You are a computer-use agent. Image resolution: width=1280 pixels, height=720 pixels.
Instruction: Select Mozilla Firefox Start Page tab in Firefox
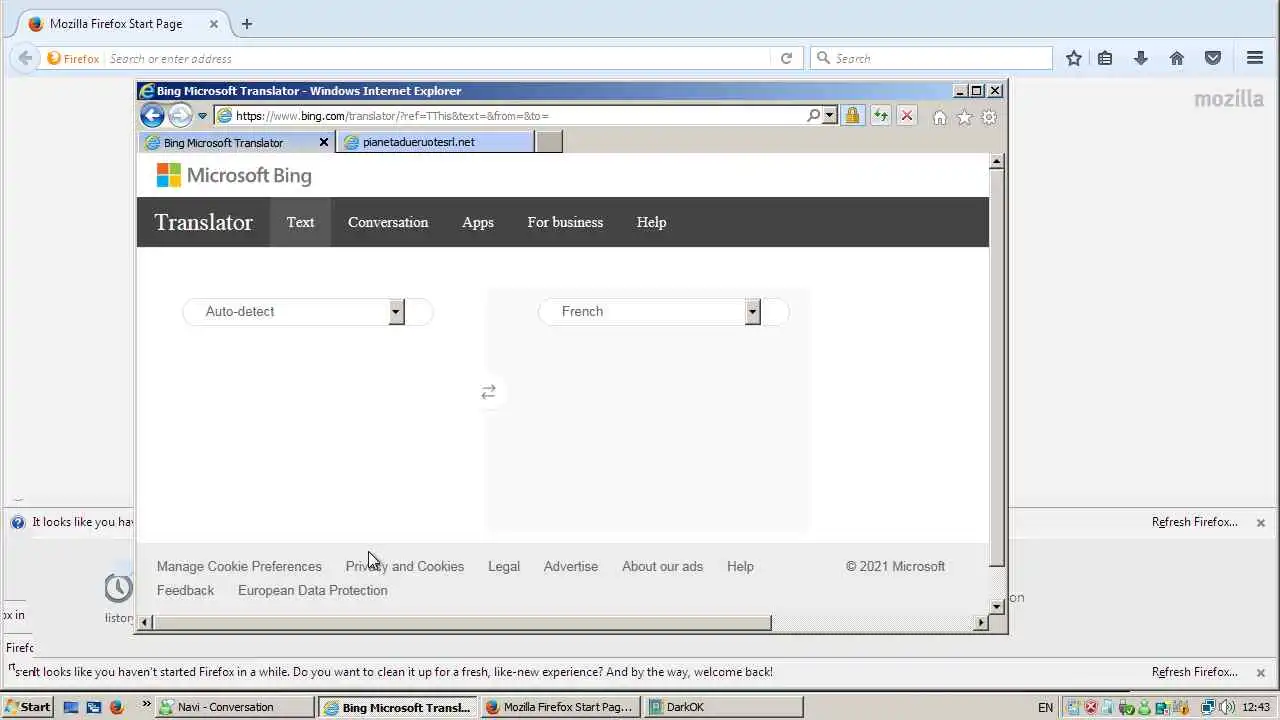tap(118, 24)
